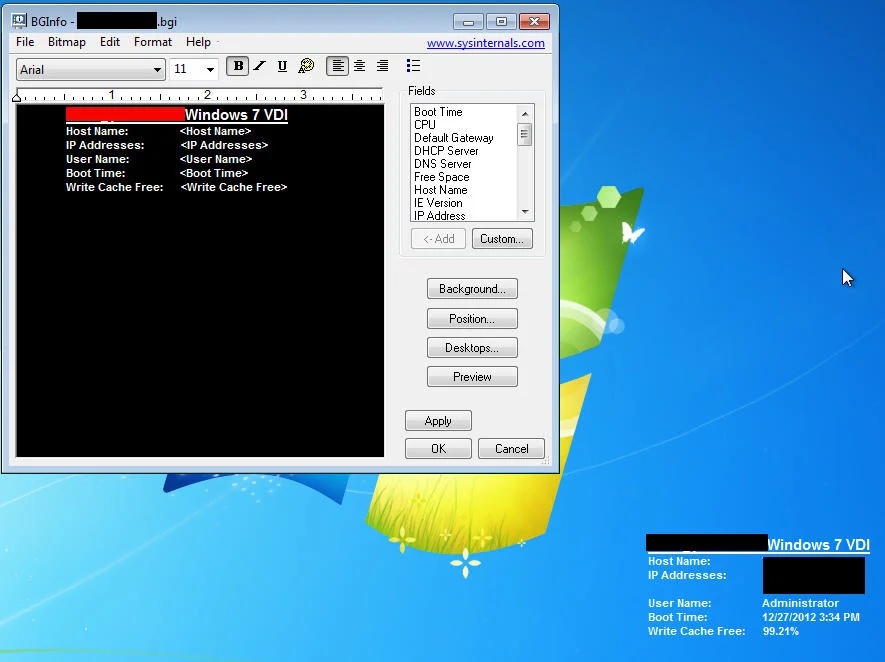Image resolution: width=885 pixels, height=662 pixels.
Task: Click the ruler left indent marker
Action: click(16, 97)
